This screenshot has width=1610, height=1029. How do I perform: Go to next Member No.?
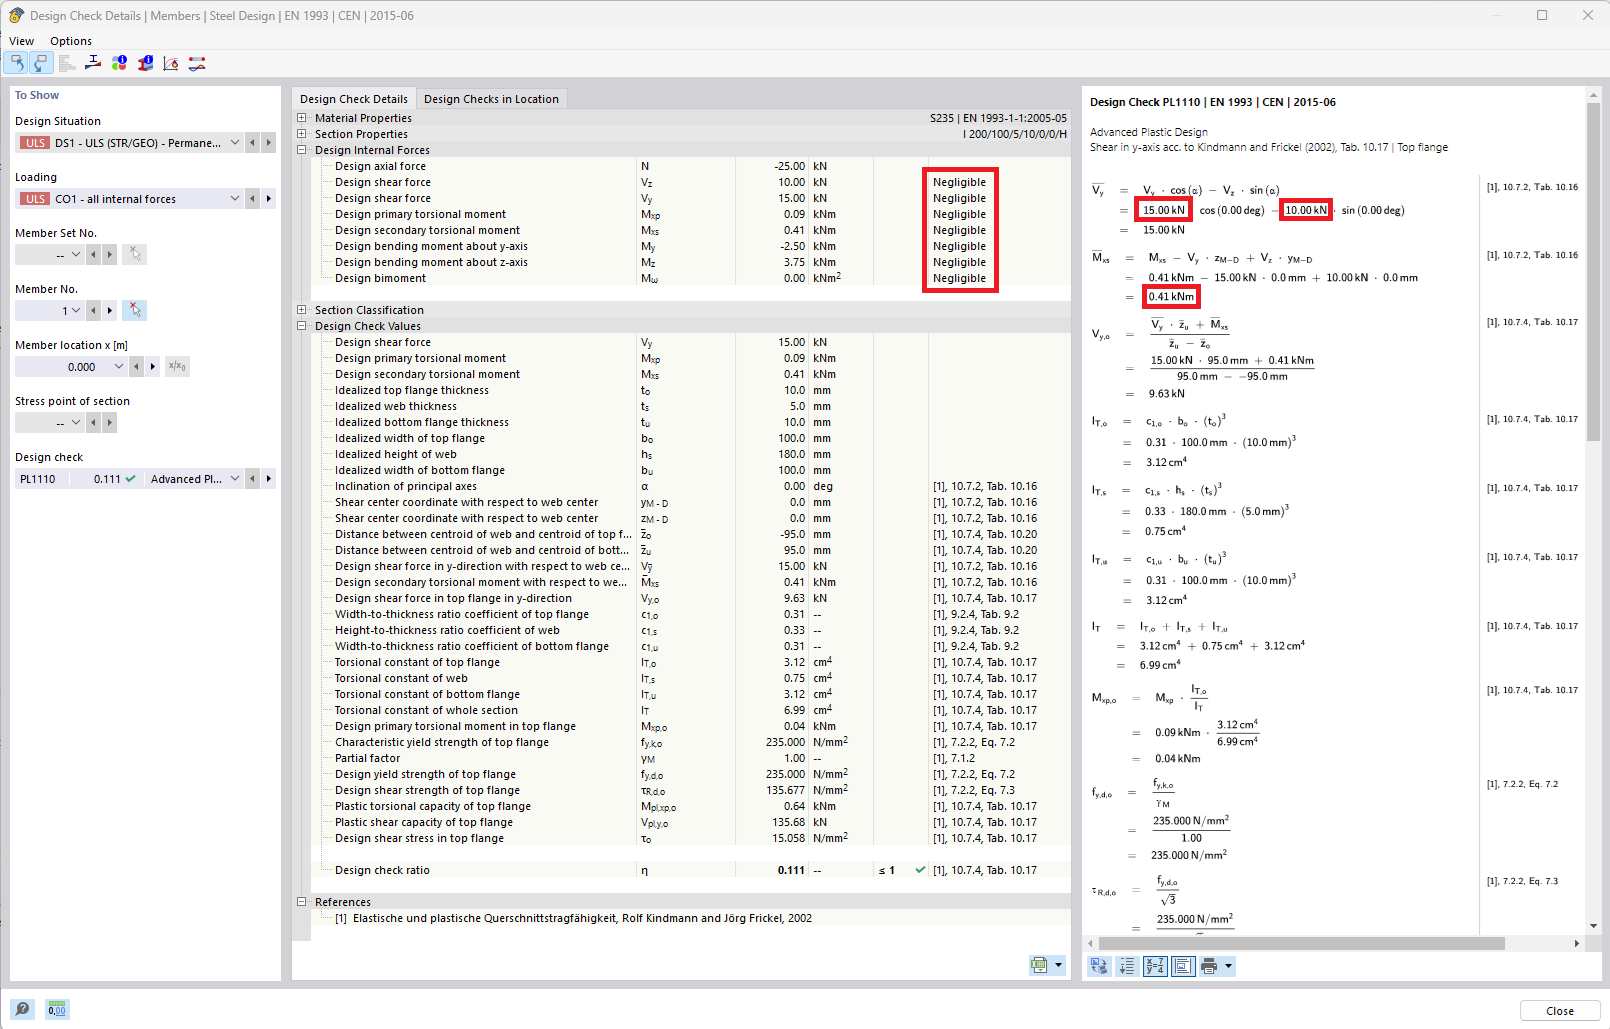pyautogui.click(x=109, y=311)
